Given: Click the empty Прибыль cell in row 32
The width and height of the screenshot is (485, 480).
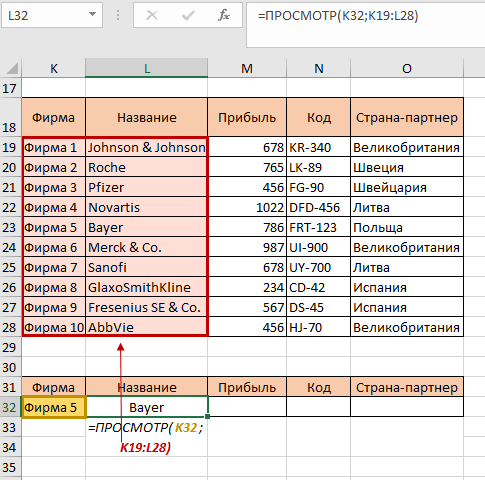Looking at the screenshot, I should (247, 407).
